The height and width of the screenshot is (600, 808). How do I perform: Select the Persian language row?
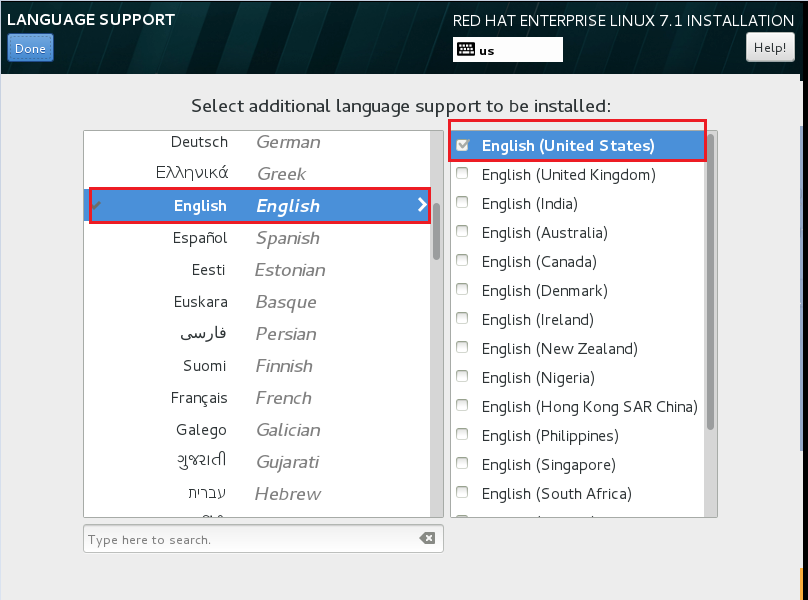pos(257,334)
